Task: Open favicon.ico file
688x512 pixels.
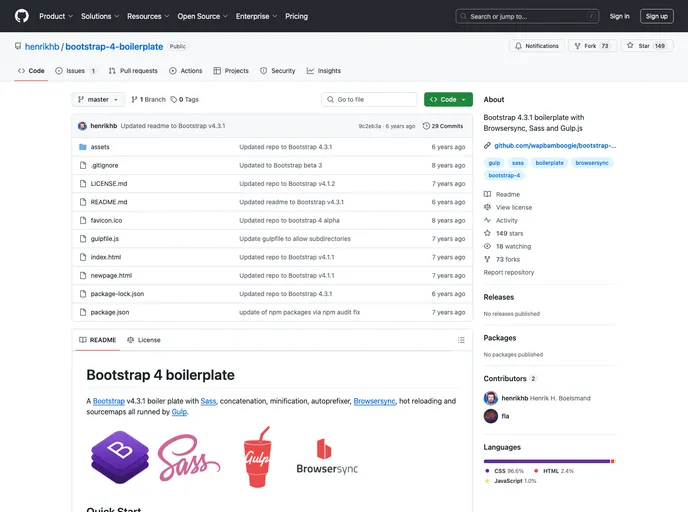Action: tap(106, 220)
